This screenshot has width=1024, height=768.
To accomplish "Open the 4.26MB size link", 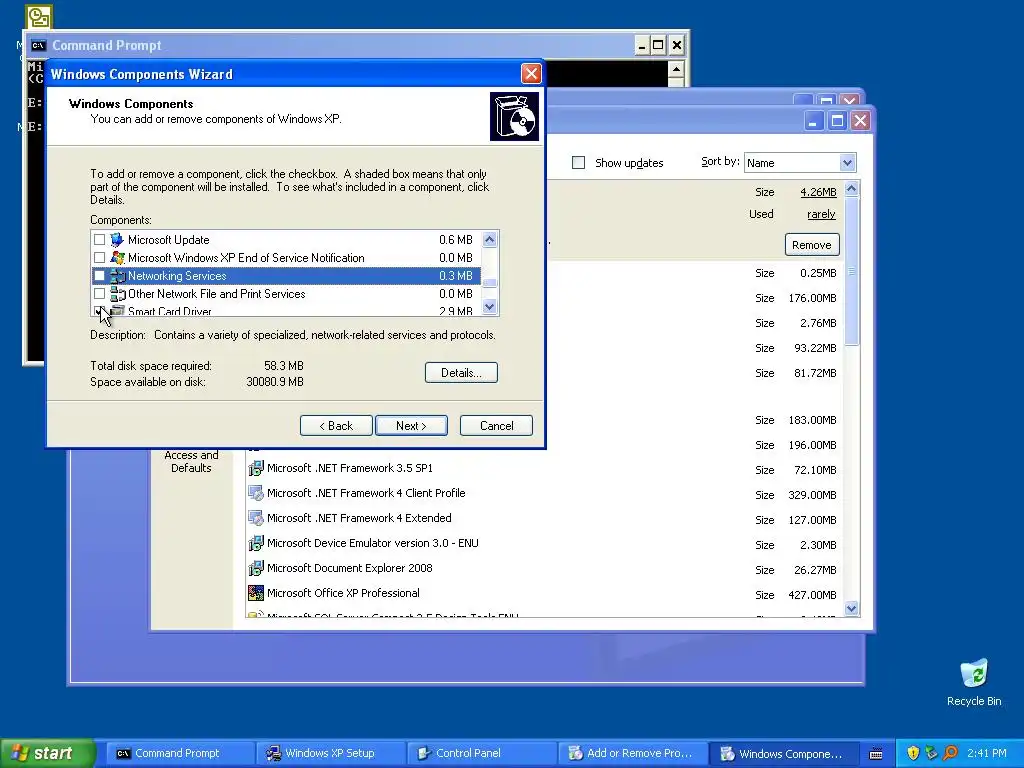I will point(818,192).
